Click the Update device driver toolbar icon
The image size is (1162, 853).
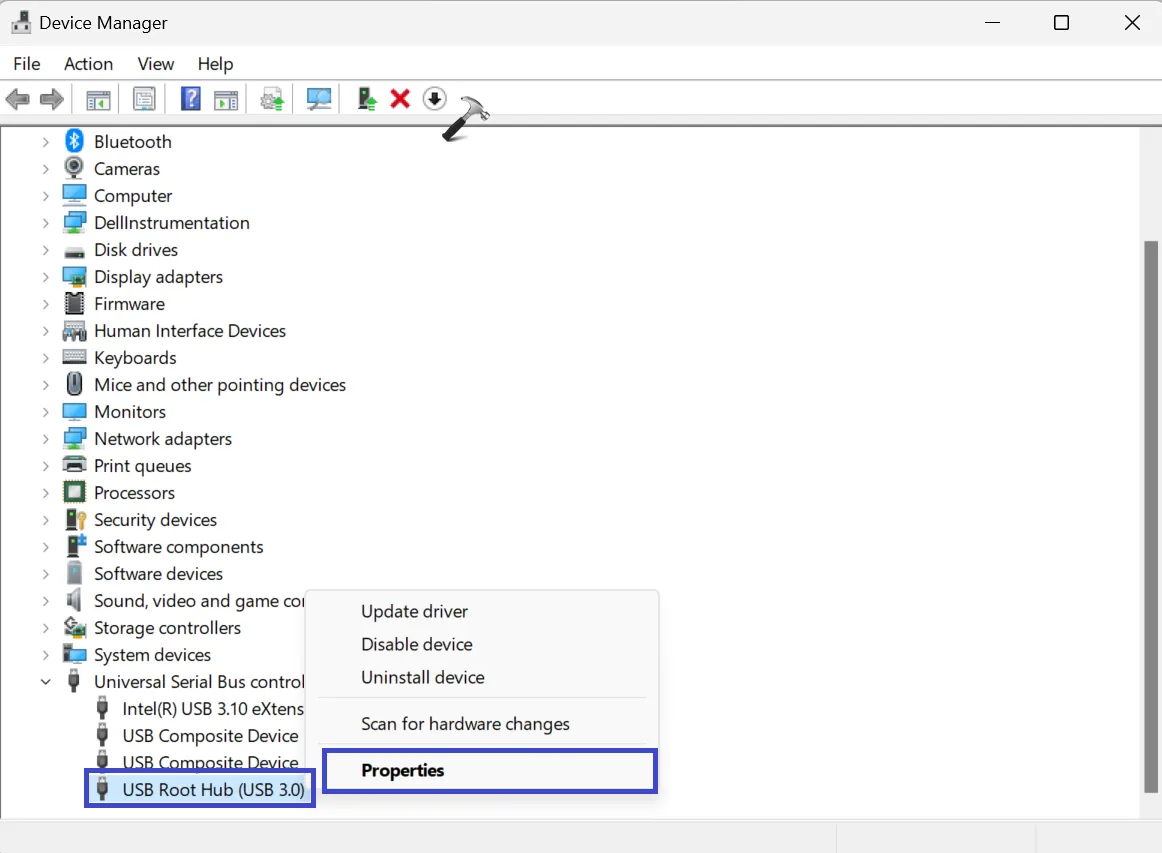click(x=367, y=99)
